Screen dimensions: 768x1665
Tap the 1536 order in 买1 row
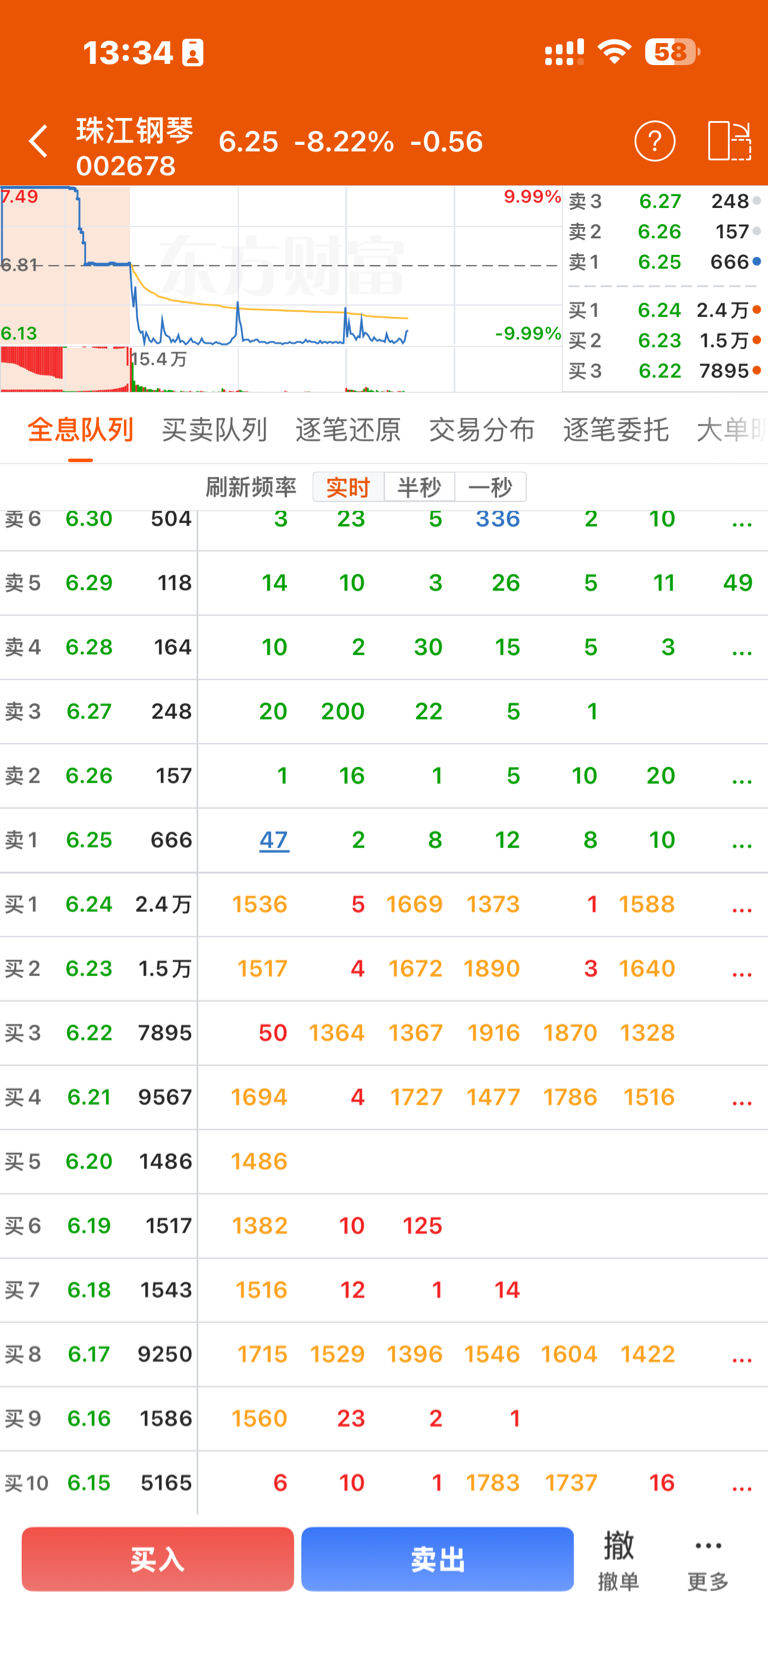point(260,904)
